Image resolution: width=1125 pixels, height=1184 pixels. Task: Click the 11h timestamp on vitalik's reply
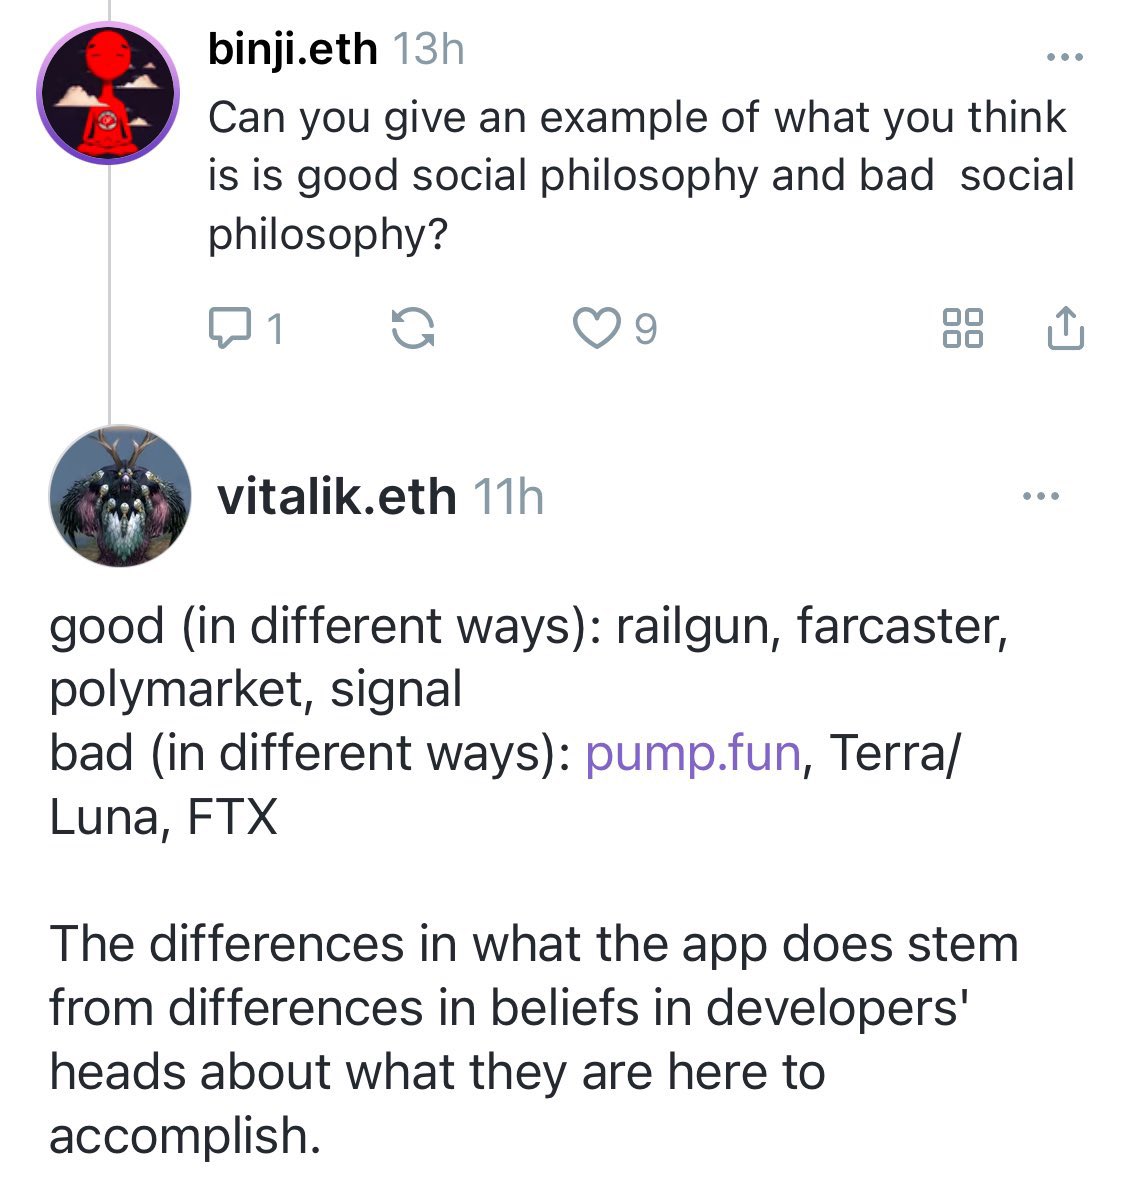(x=507, y=496)
